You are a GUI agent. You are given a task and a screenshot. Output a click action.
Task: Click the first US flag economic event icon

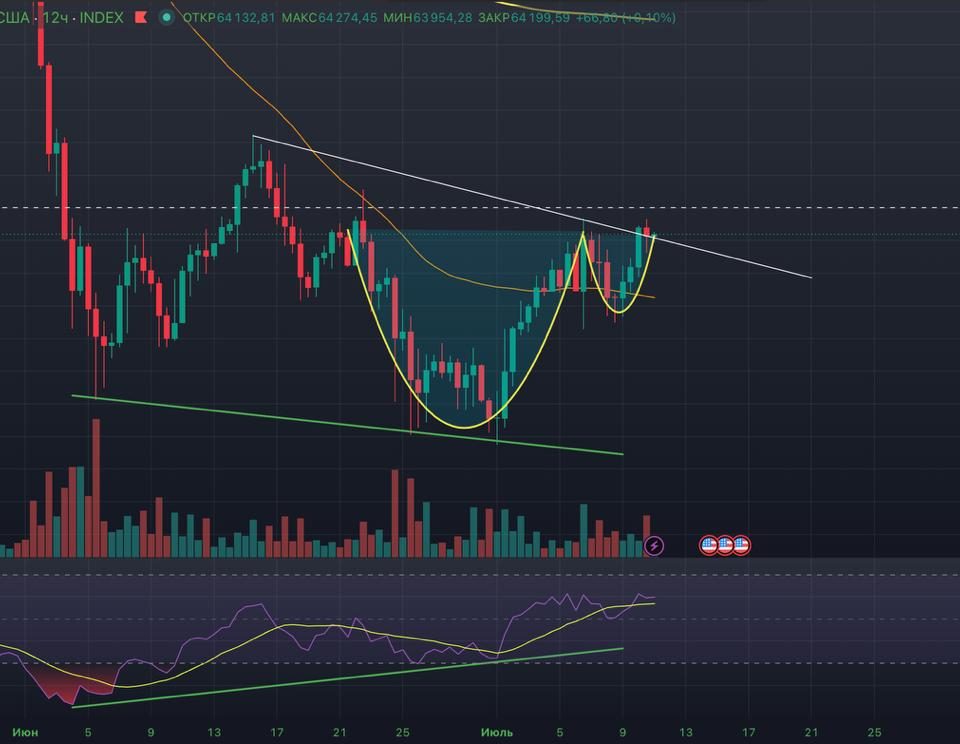[x=709, y=544]
